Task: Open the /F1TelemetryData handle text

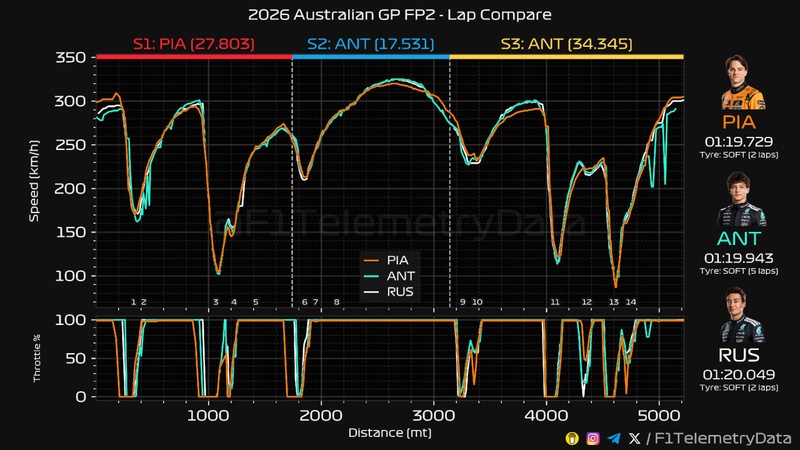Action: coord(718,438)
